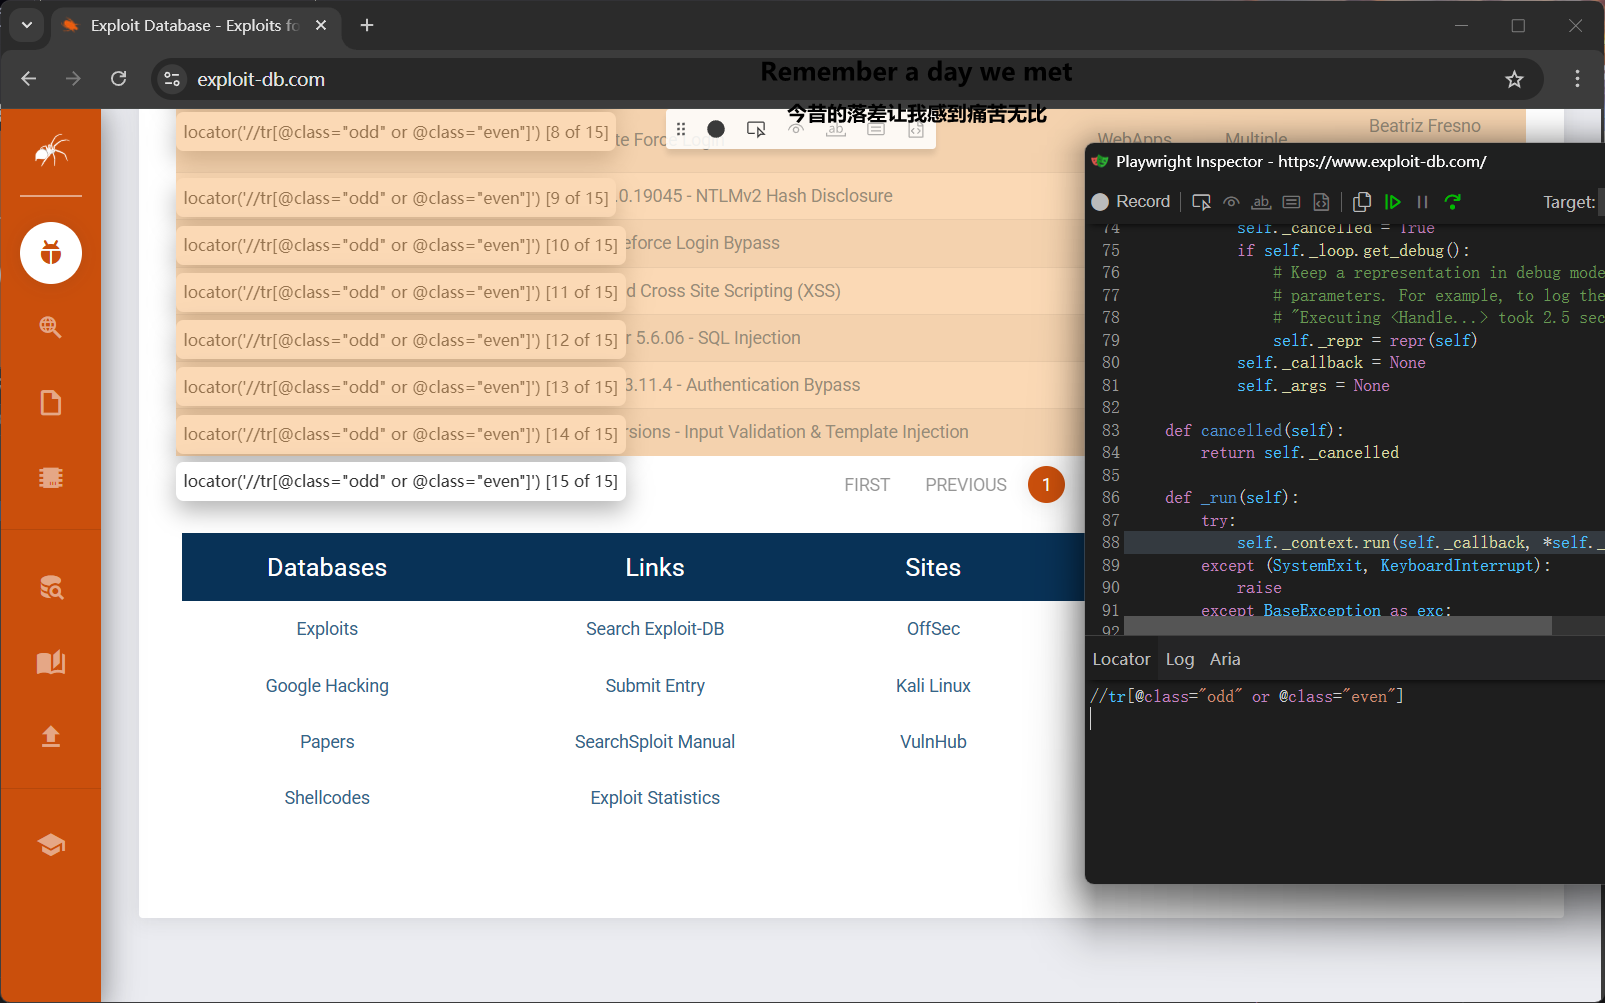Click Pick locator icon in Playwright Inspector
This screenshot has width=1605, height=1003.
[x=1201, y=202]
